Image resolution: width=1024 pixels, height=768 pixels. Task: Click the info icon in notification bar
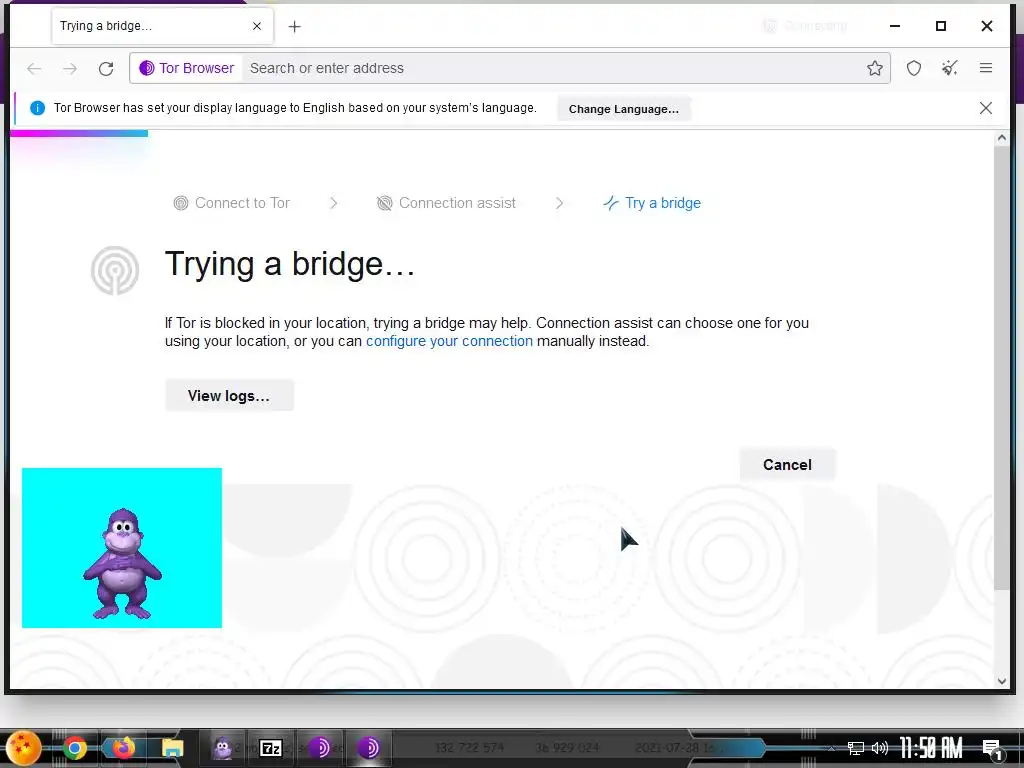tap(37, 108)
